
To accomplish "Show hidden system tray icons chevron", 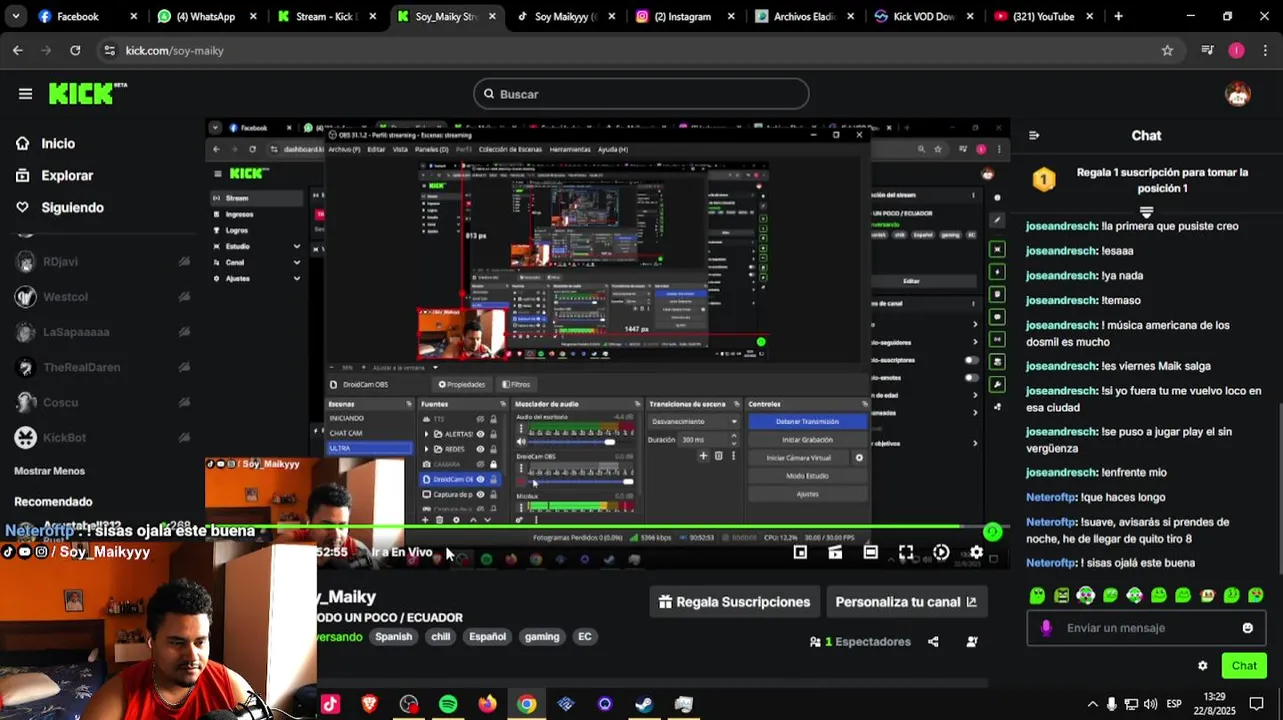I will coord(1092,704).
